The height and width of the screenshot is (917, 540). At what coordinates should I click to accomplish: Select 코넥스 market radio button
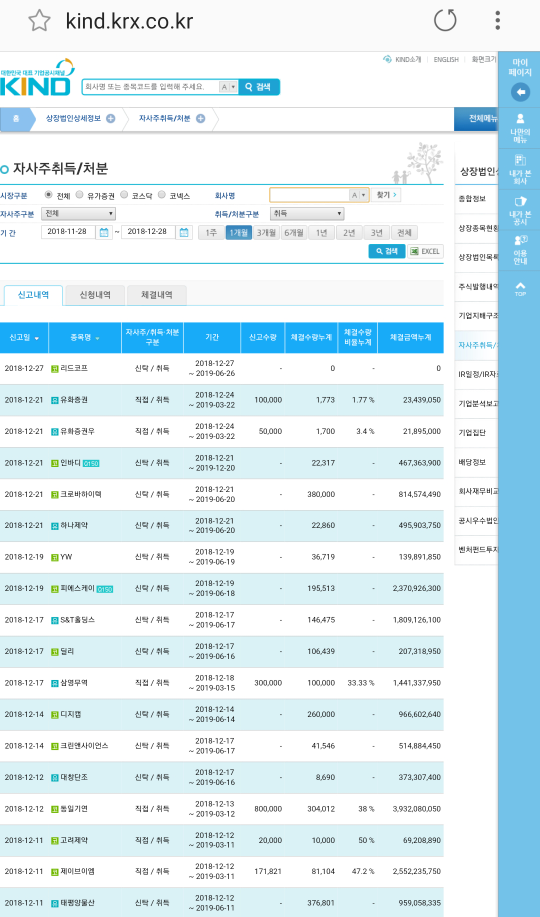161,195
